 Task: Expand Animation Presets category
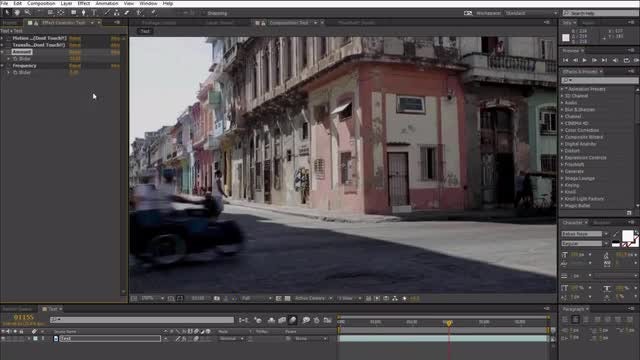point(562,89)
